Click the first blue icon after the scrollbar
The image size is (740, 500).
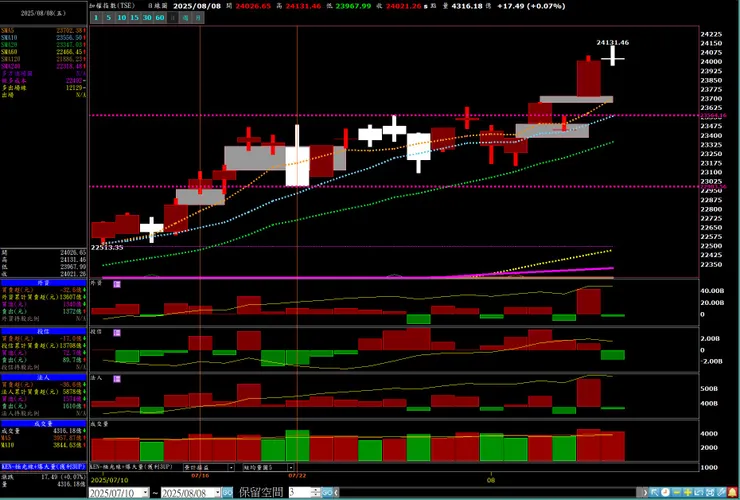coord(655,493)
